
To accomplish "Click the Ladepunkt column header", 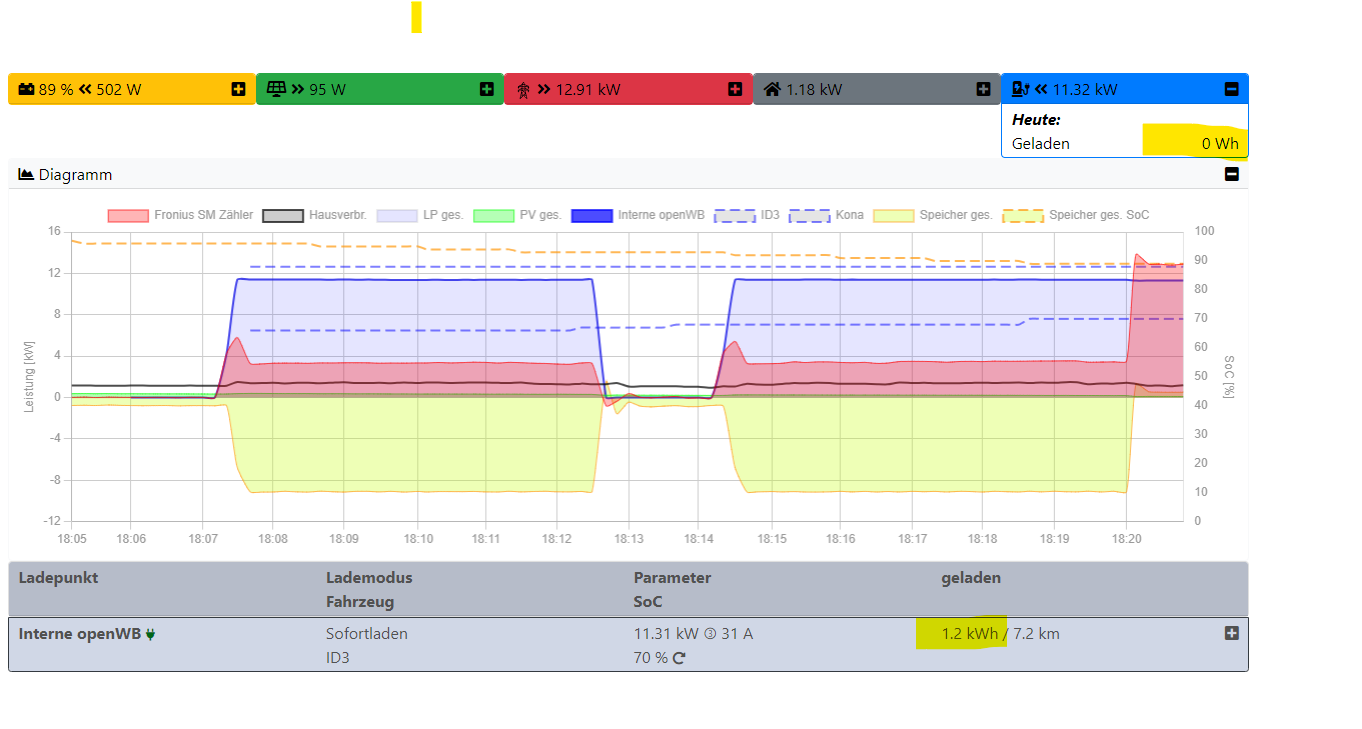I will (x=58, y=577).
